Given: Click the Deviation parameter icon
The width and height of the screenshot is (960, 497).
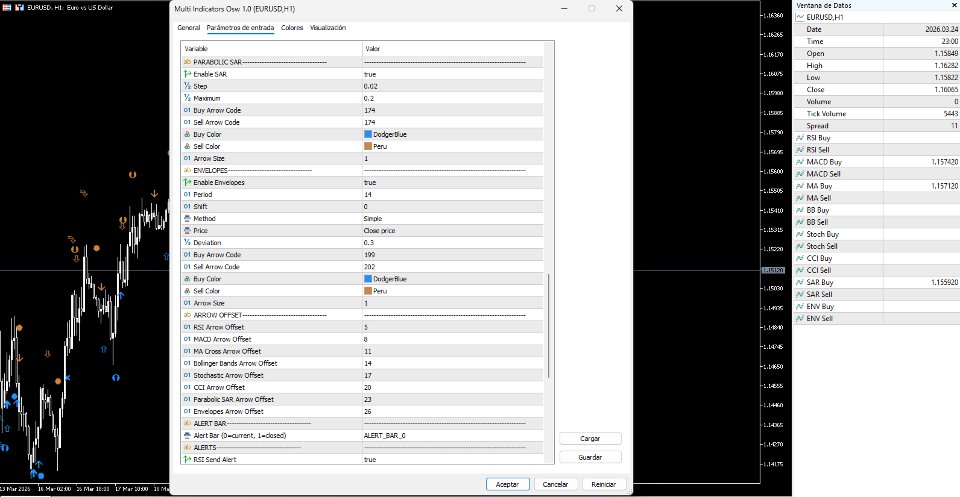Looking at the screenshot, I should tap(187, 242).
